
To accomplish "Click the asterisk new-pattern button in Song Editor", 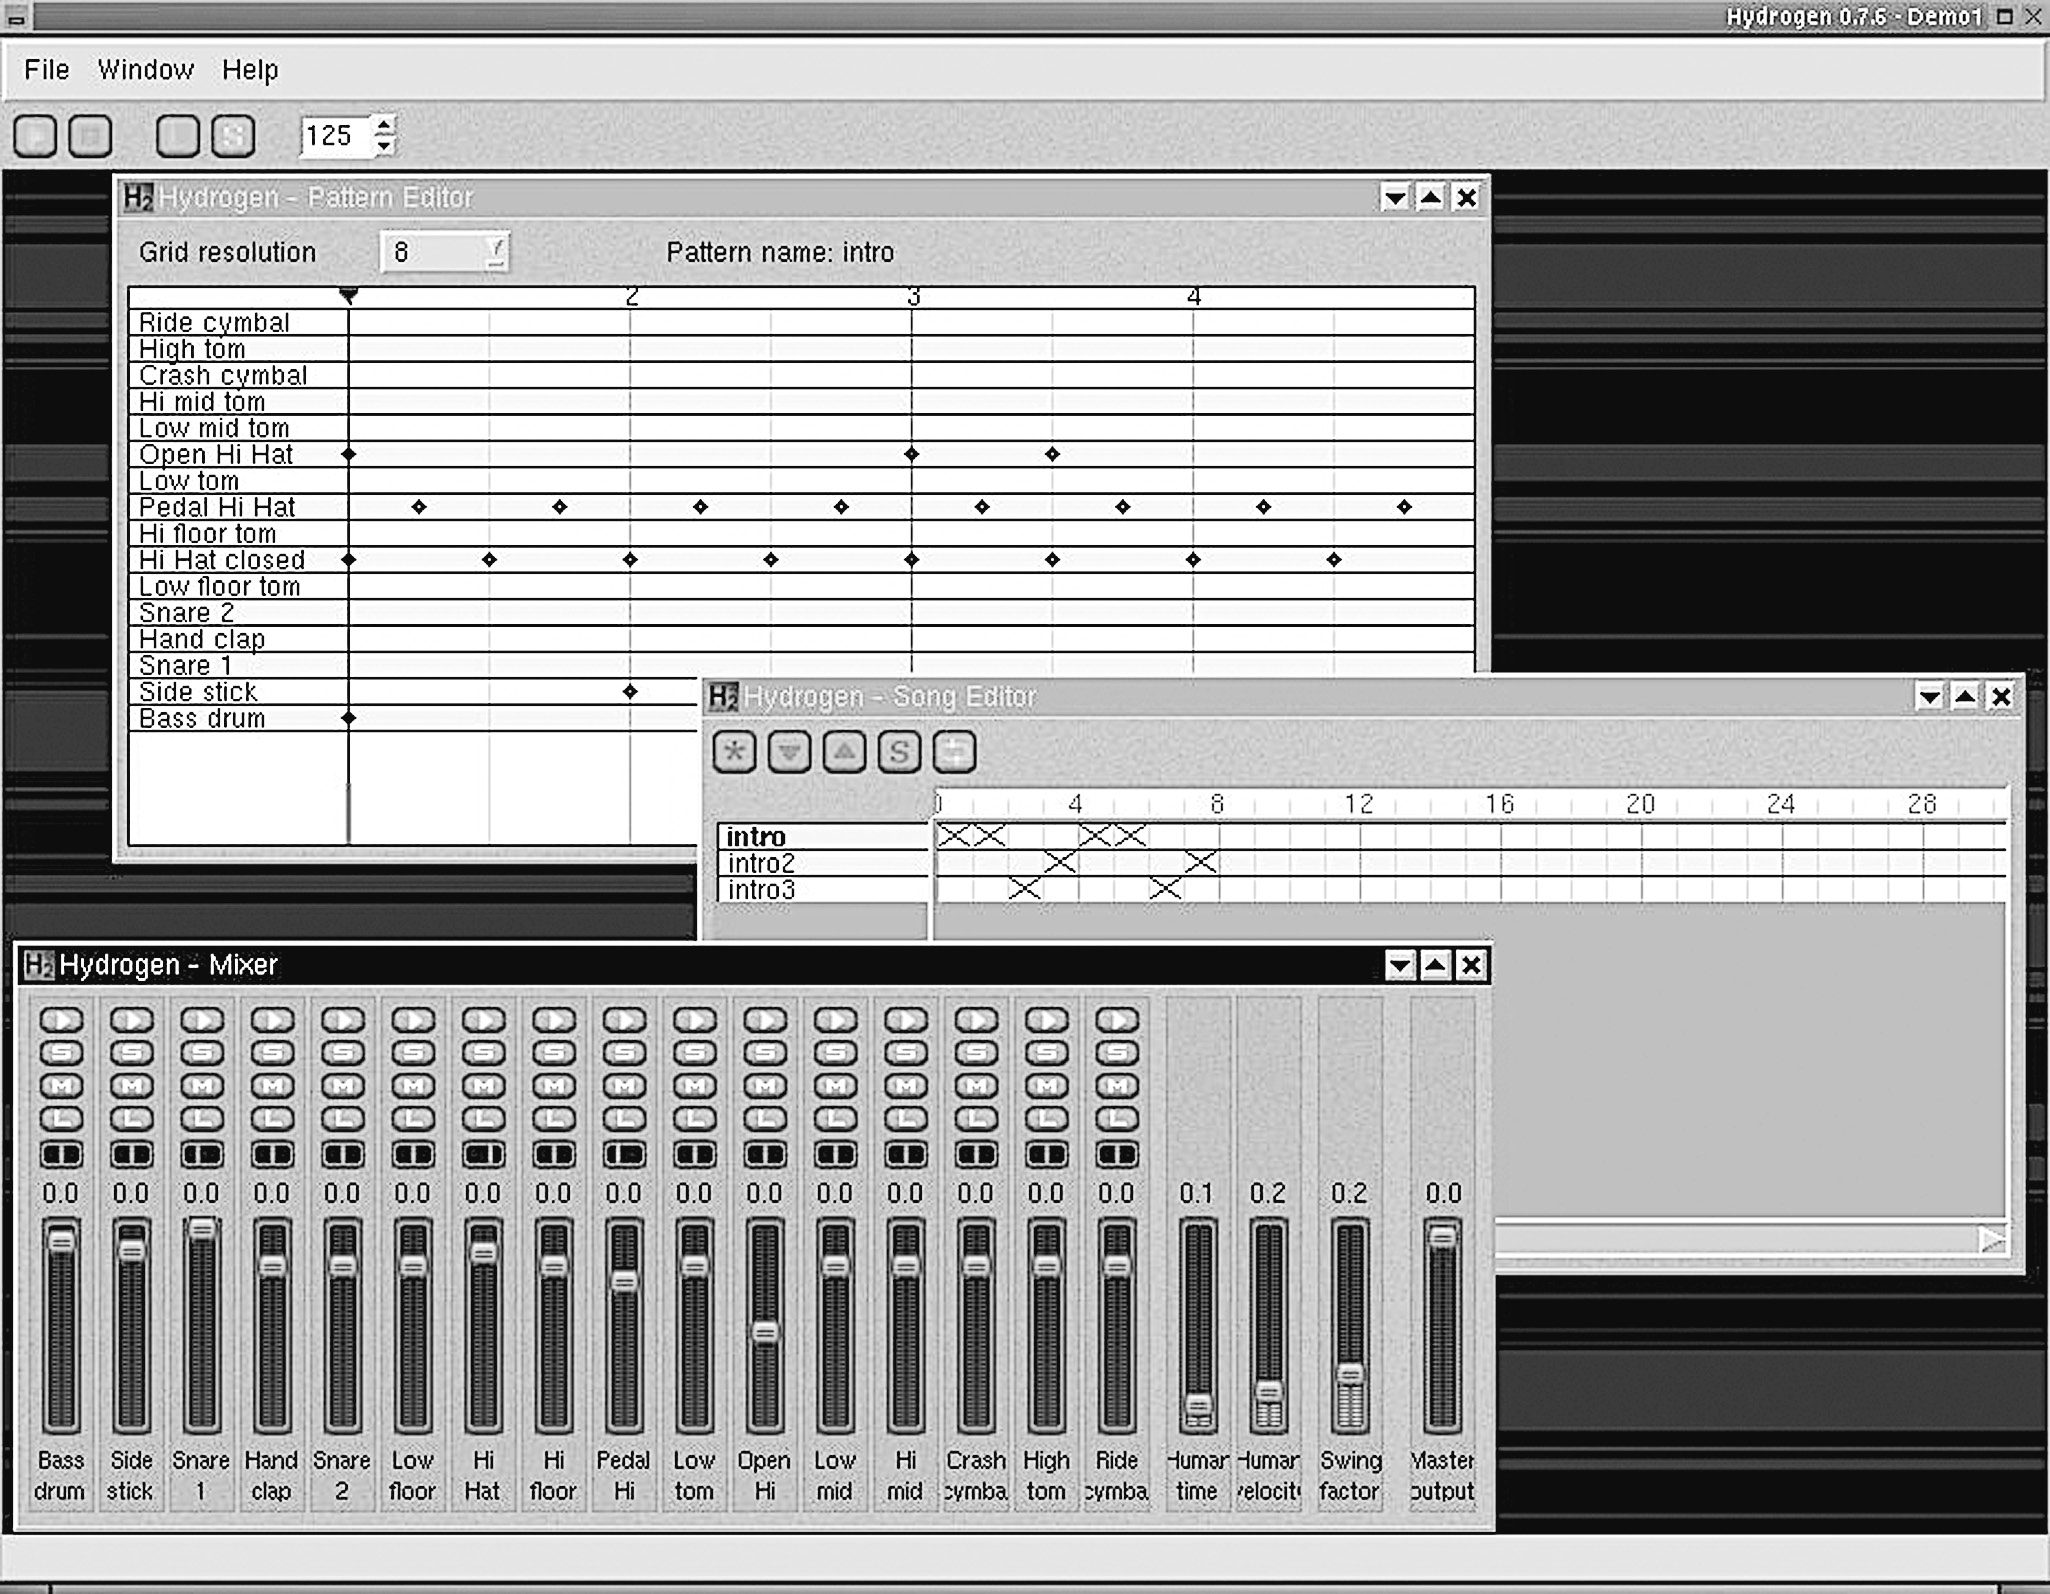I will click(734, 752).
